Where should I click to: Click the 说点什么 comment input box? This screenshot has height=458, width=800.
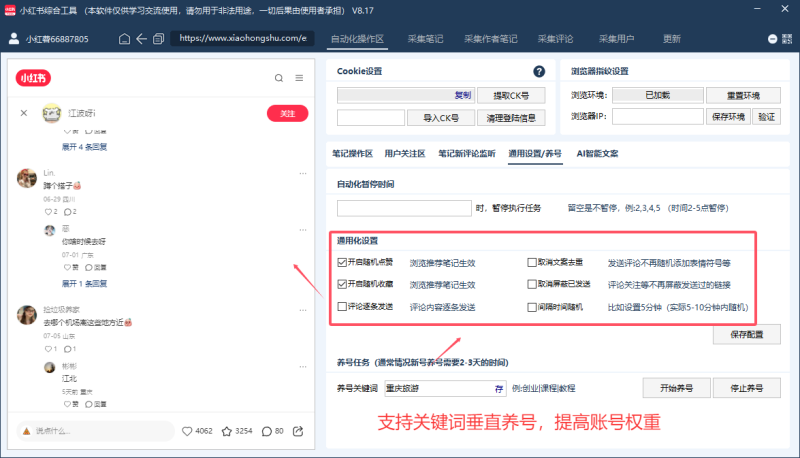pos(95,431)
